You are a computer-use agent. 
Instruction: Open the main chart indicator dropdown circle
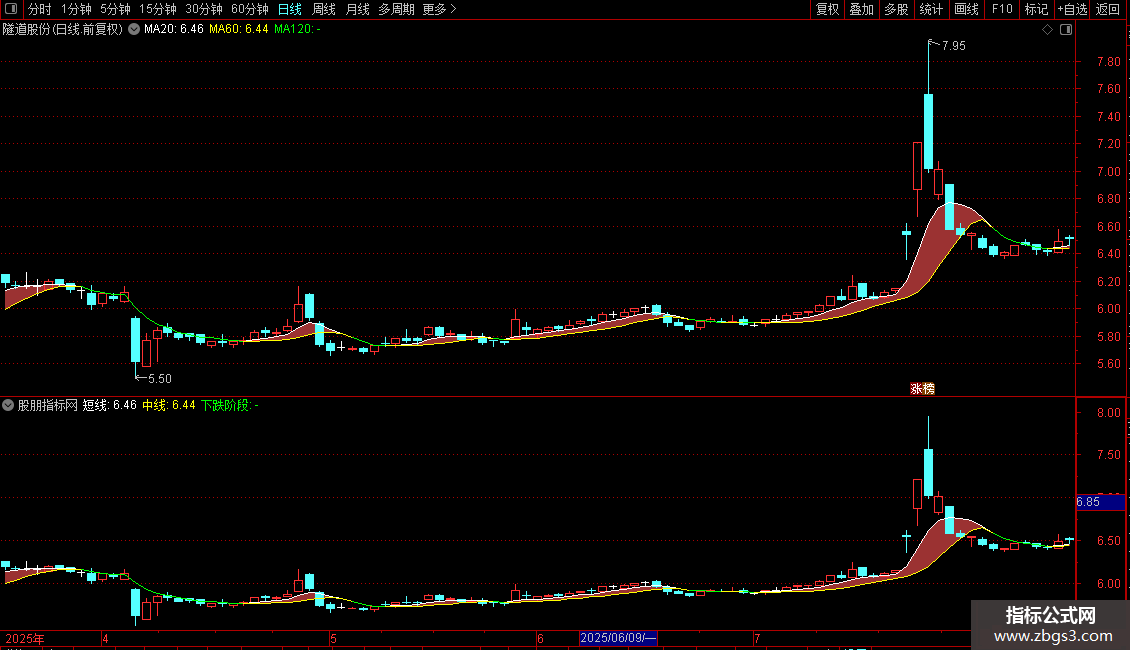[134, 29]
